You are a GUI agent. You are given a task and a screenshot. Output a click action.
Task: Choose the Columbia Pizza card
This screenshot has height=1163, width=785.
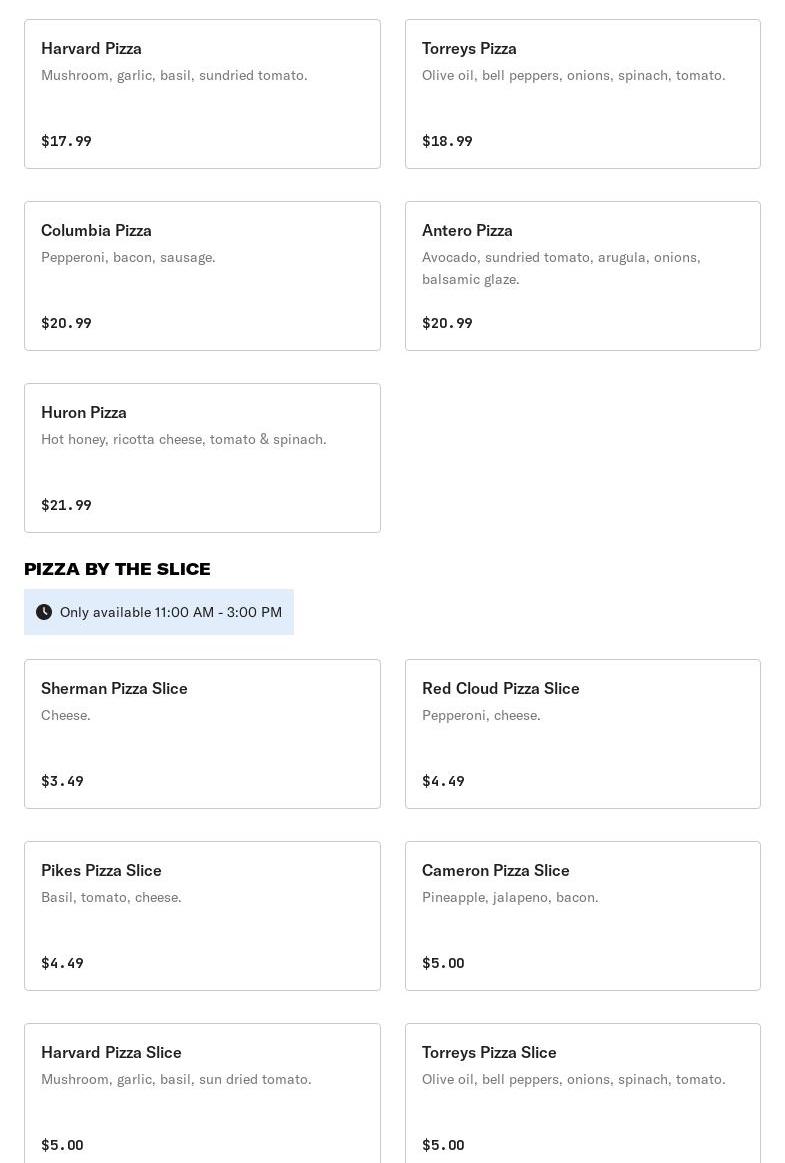click(x=202, y=276)
